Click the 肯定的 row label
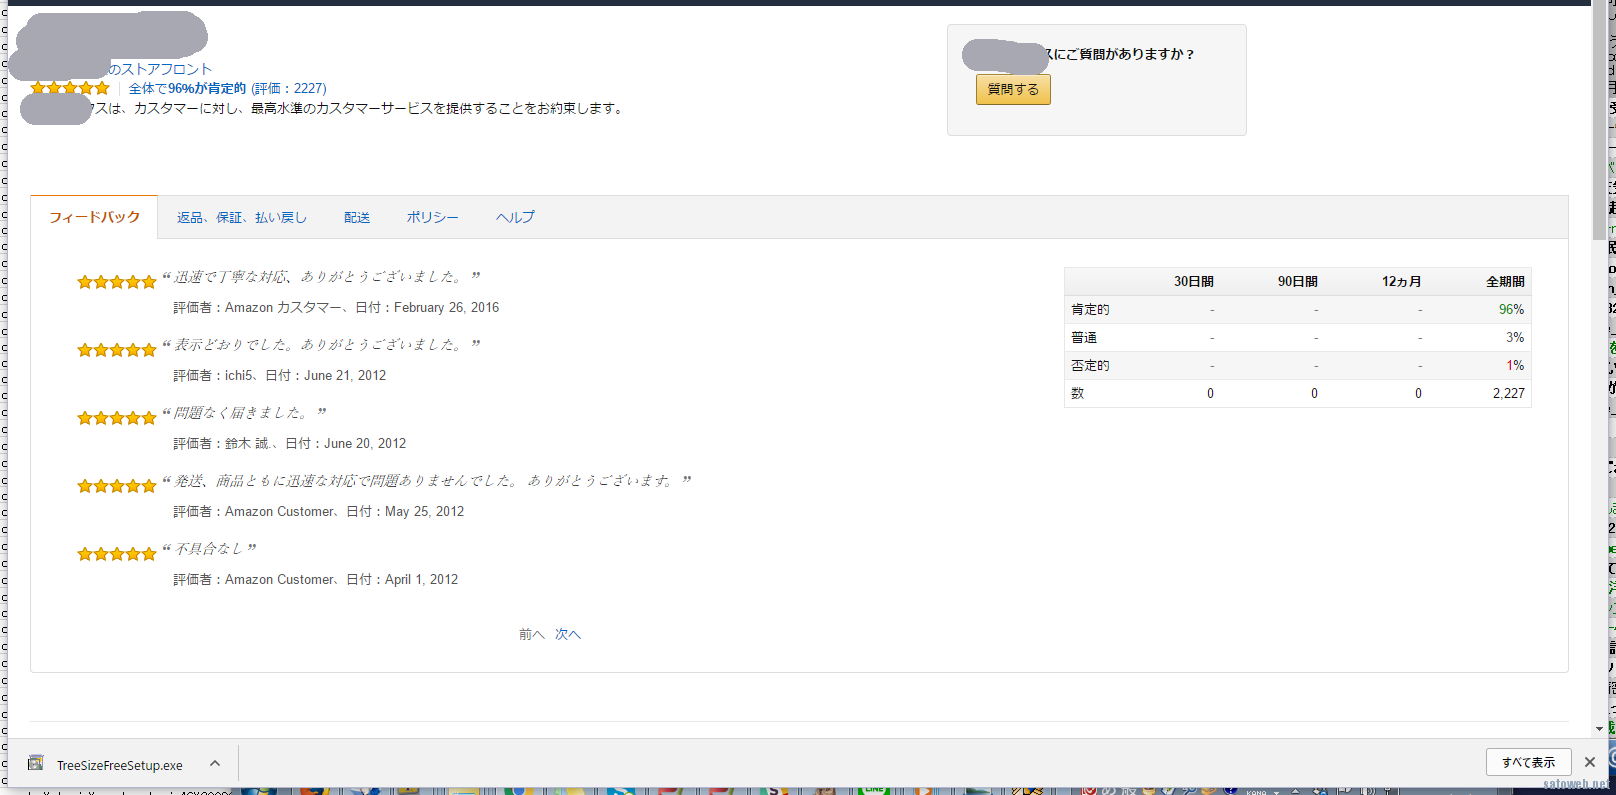The image size is (1616, 795). coord(1090,309)
